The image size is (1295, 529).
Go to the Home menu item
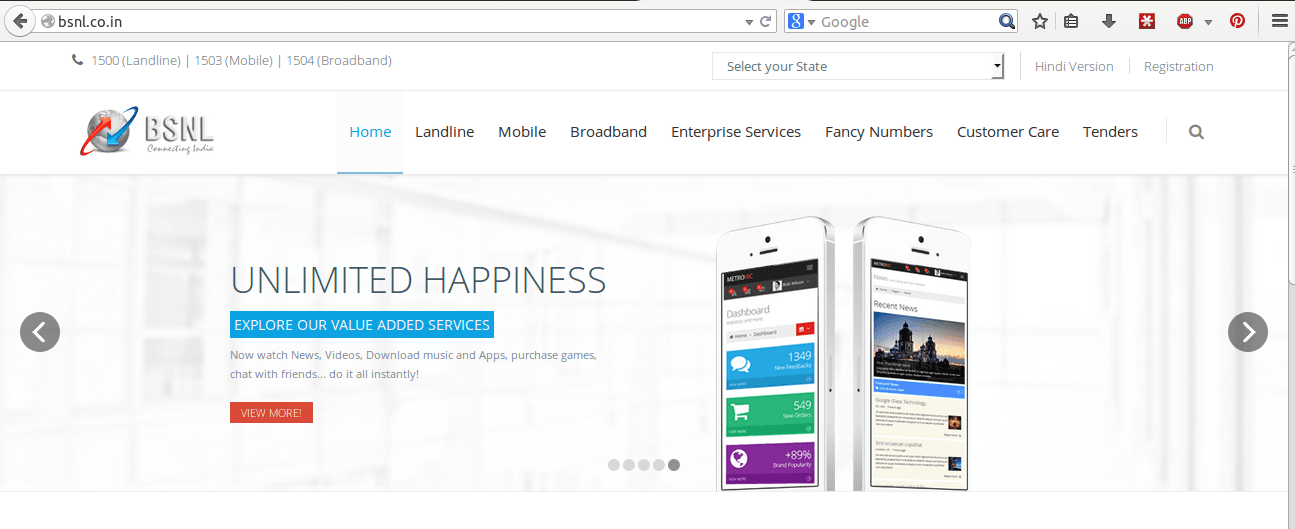coord(370,132)
